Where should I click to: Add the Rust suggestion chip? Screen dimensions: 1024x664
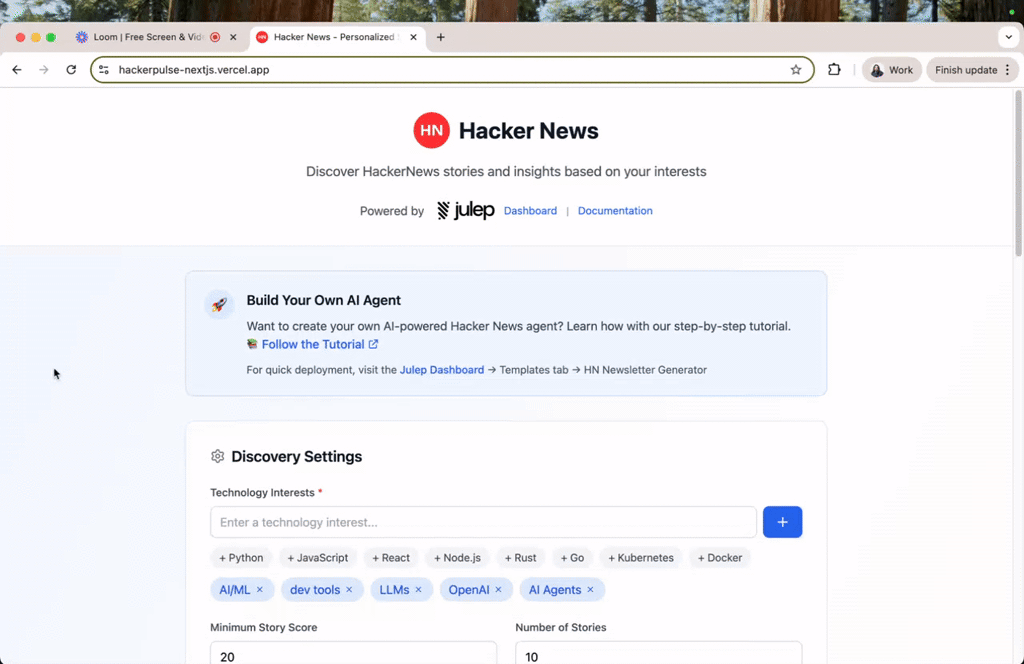pyautogui.click(x=520, y=558)
